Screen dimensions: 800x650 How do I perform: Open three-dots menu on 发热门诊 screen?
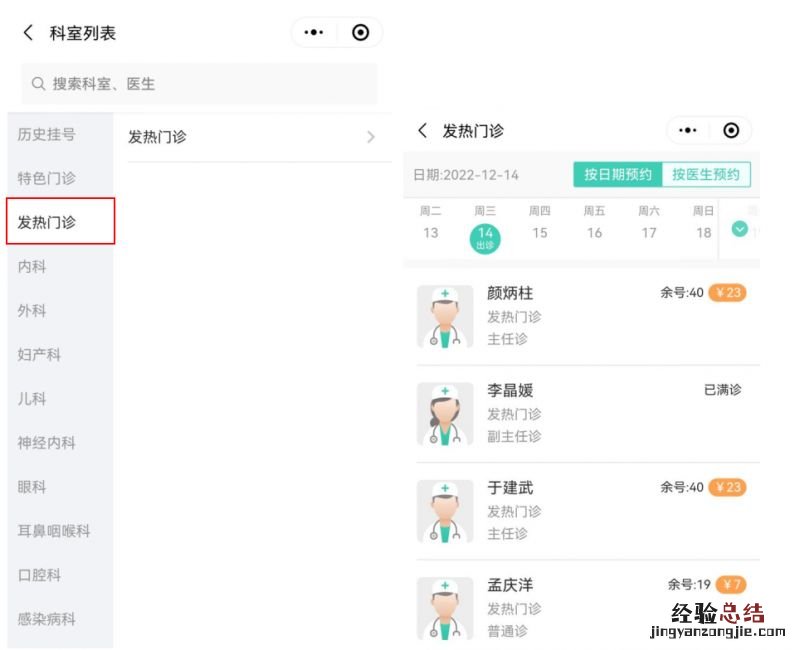click(688, 131)
